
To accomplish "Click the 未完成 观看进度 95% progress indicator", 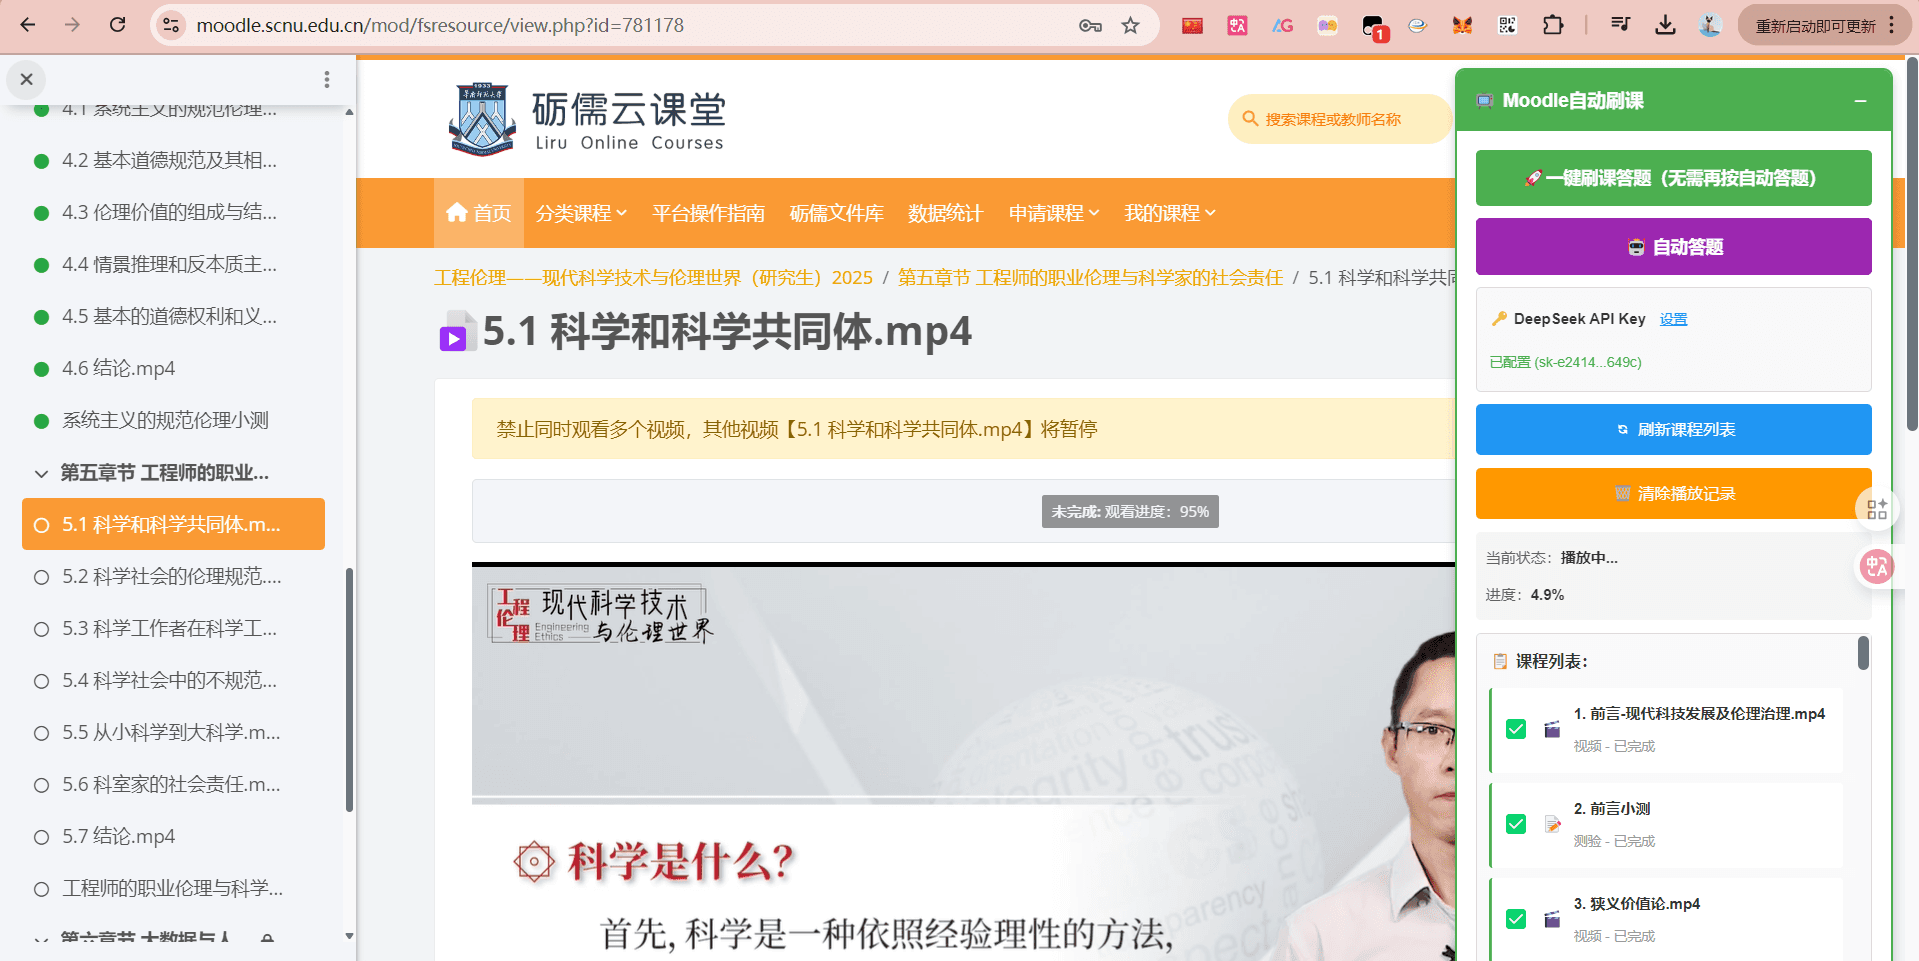I will click(1130, 511).
